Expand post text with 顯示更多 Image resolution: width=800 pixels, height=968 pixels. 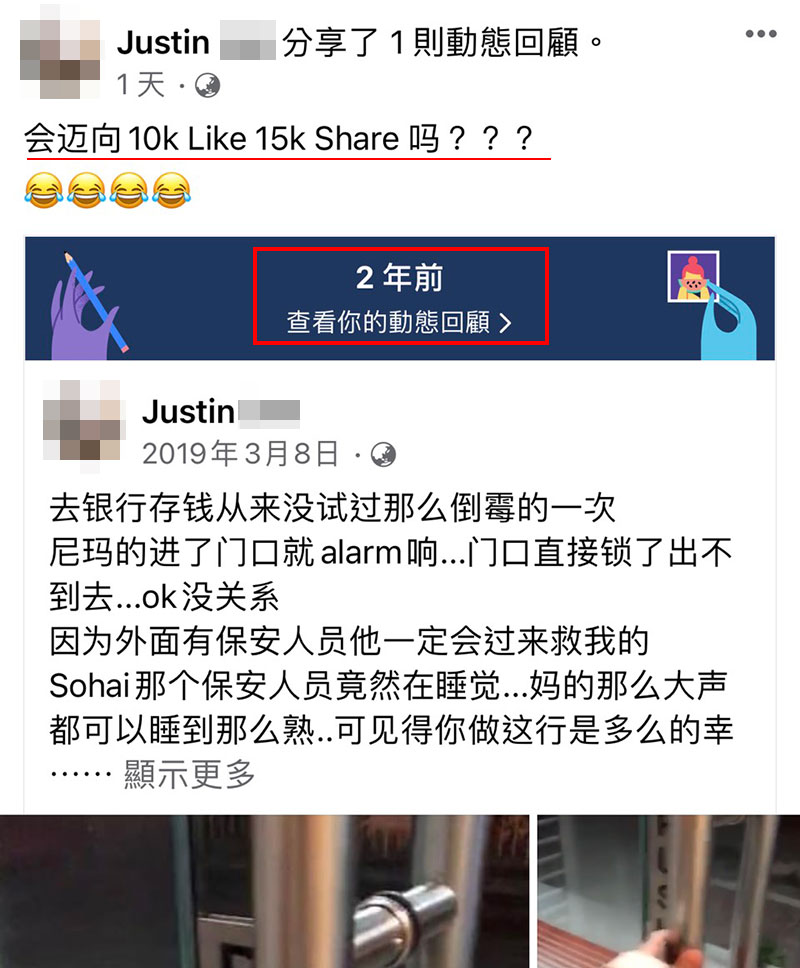click(x=190, y=774)
